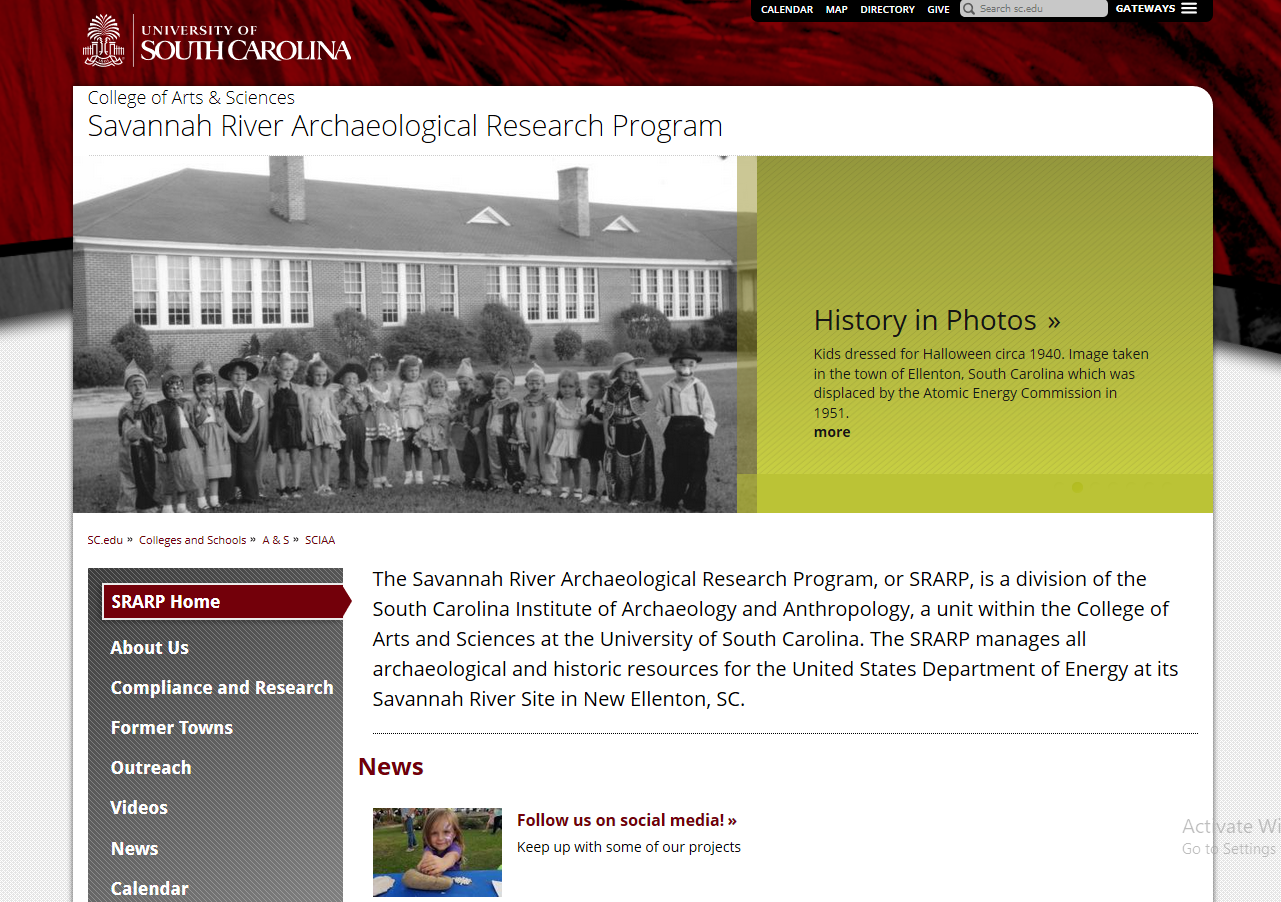The height and width of the screenshot is (902, 1281).
Task: Go to A & S breadcrumb
Action: (x=276, y=540)
